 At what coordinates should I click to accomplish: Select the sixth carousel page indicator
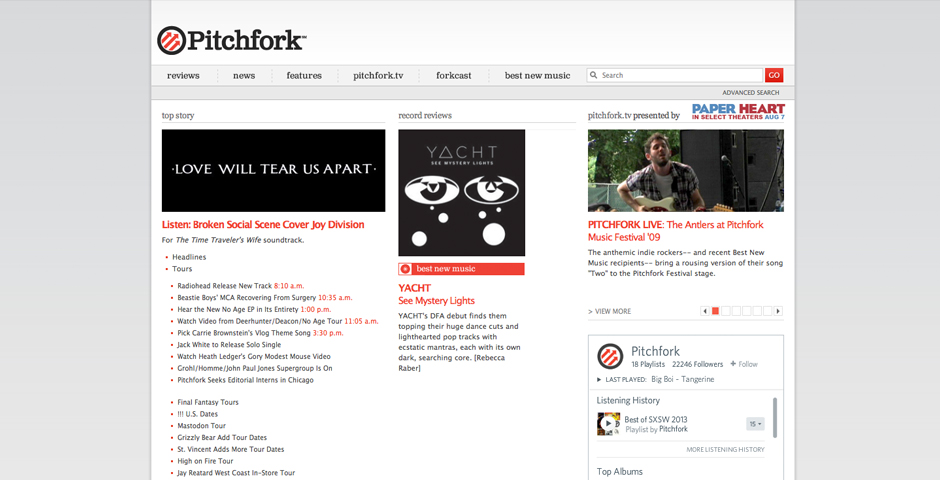[767, 311]
